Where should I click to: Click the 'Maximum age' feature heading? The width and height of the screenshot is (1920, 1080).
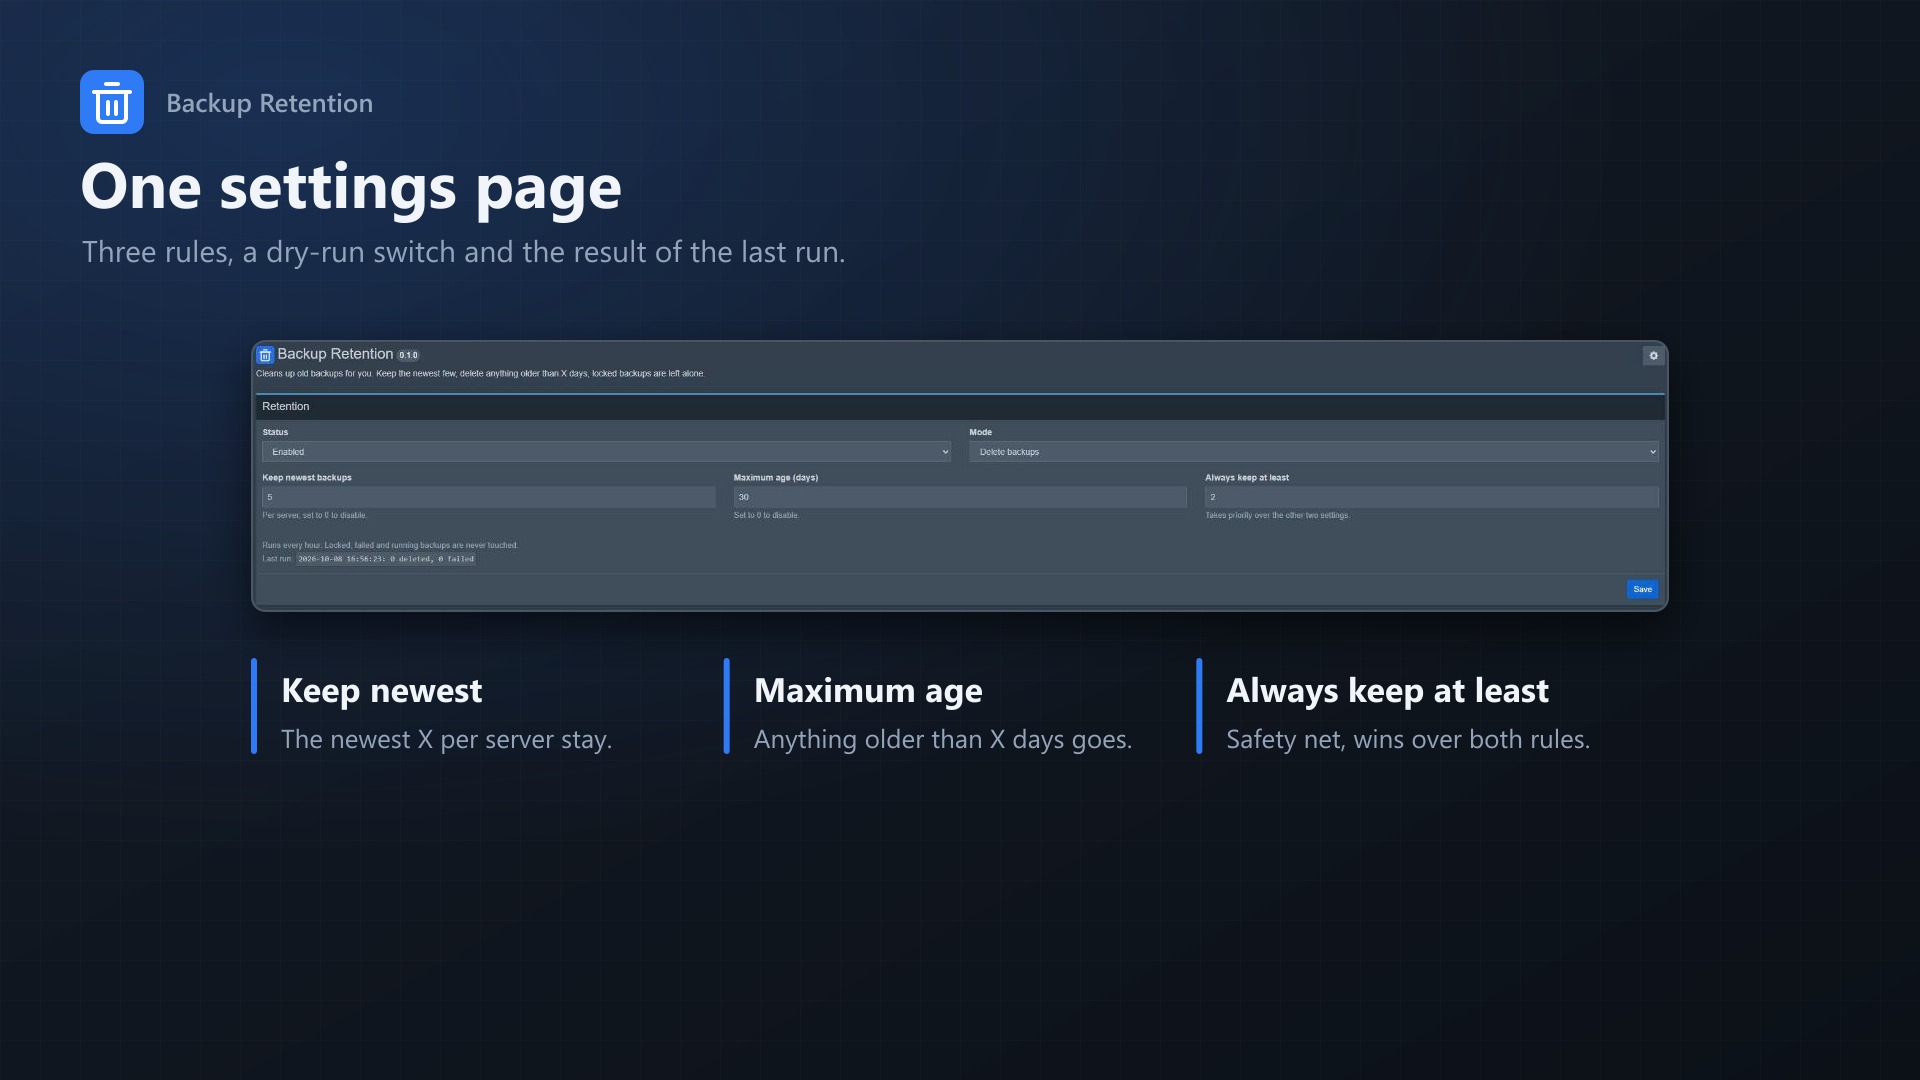(868, 690)
